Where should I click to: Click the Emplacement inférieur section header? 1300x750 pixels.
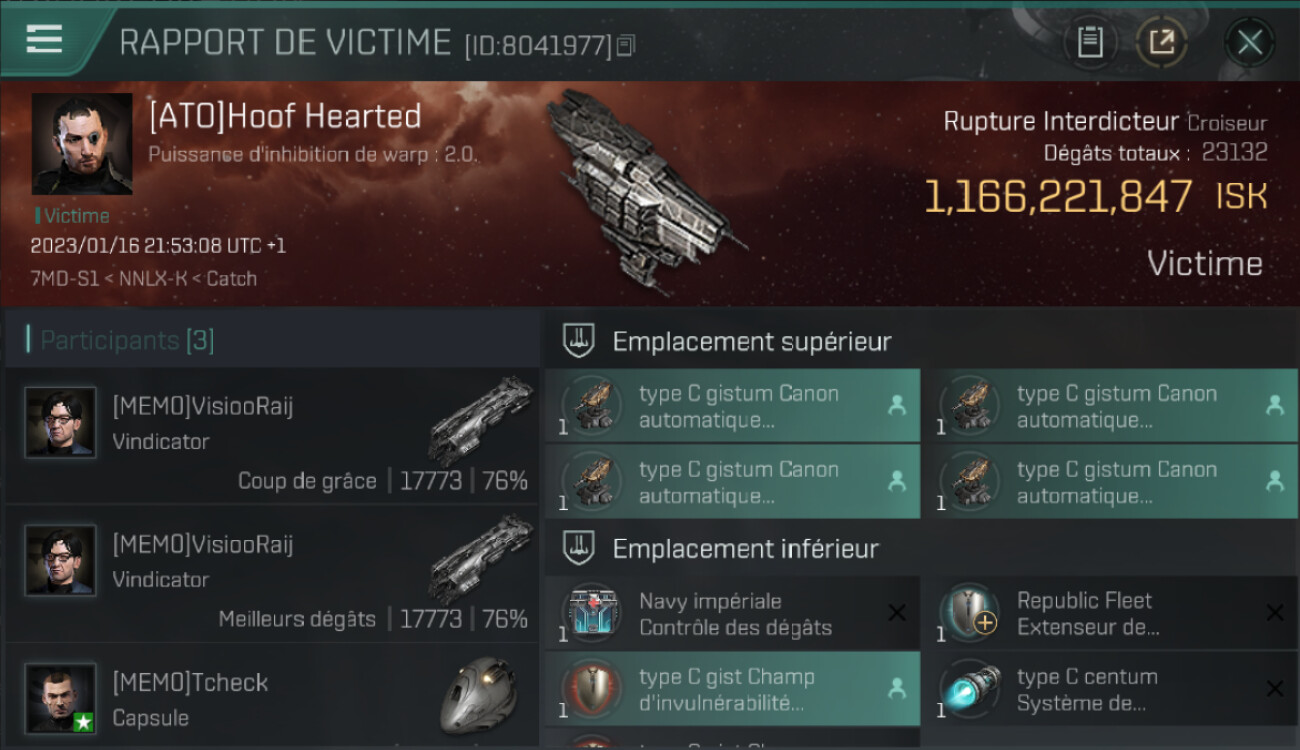(746, 548)
